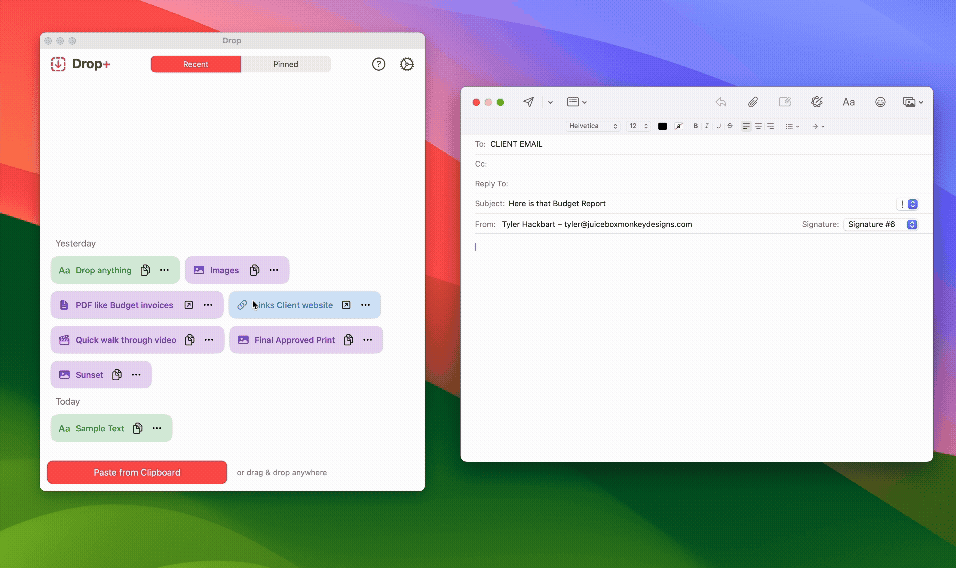Open the photo browser dropdown
The image size is (956, 568).
[x=913, y=102]
